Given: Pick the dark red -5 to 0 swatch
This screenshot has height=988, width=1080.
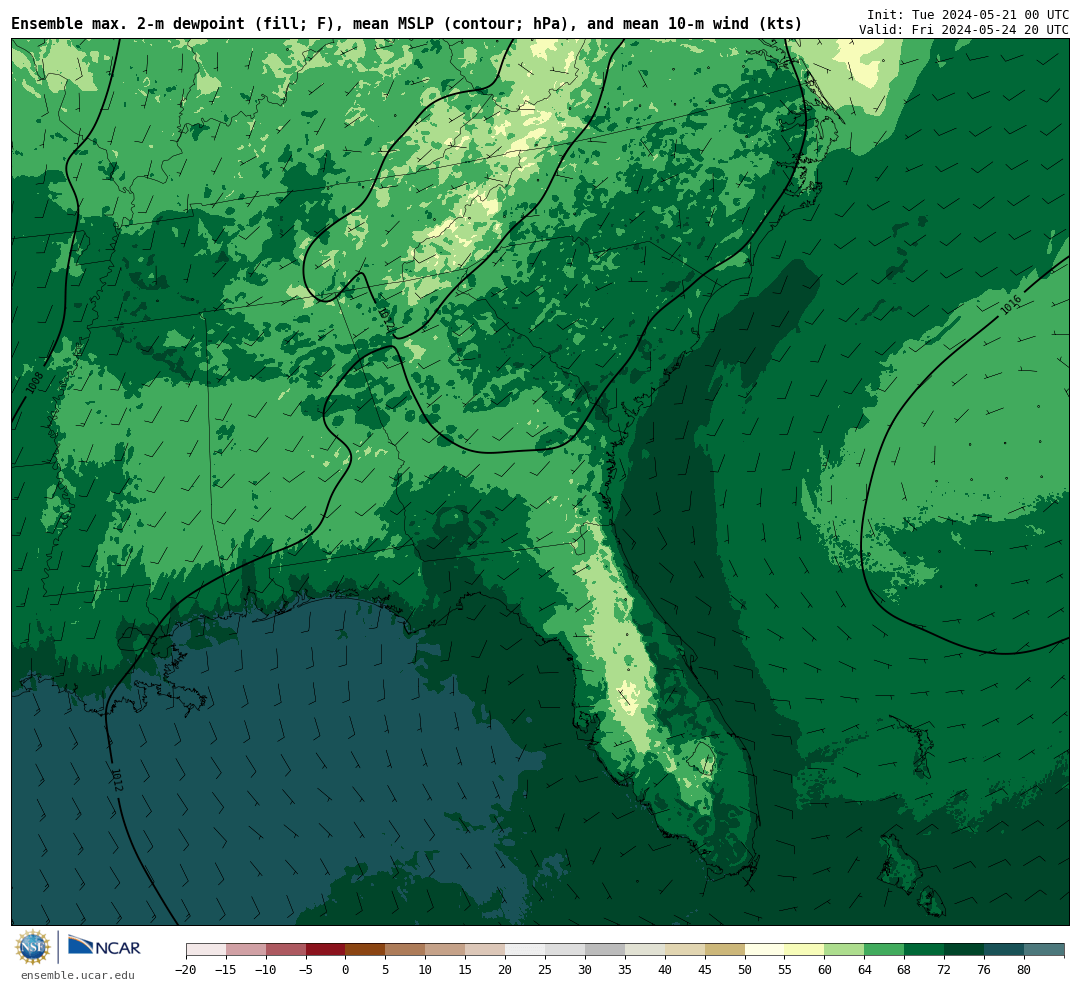Looking at the screenshot, I should (325, 950).
